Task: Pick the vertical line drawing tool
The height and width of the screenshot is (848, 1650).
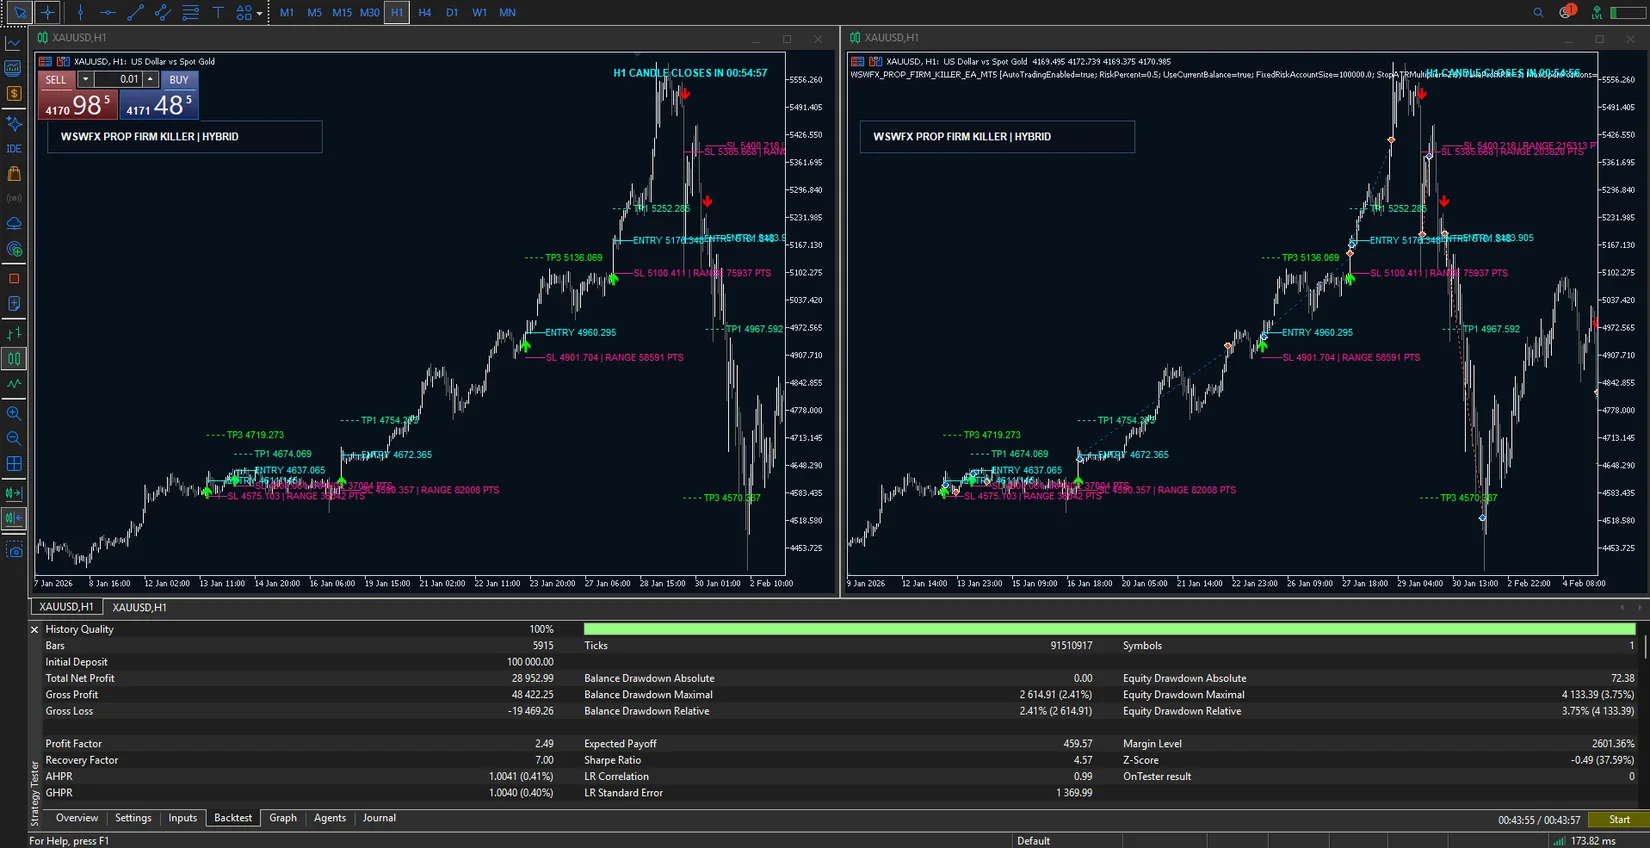Action: pyautogui.click(x=80, y=13)
